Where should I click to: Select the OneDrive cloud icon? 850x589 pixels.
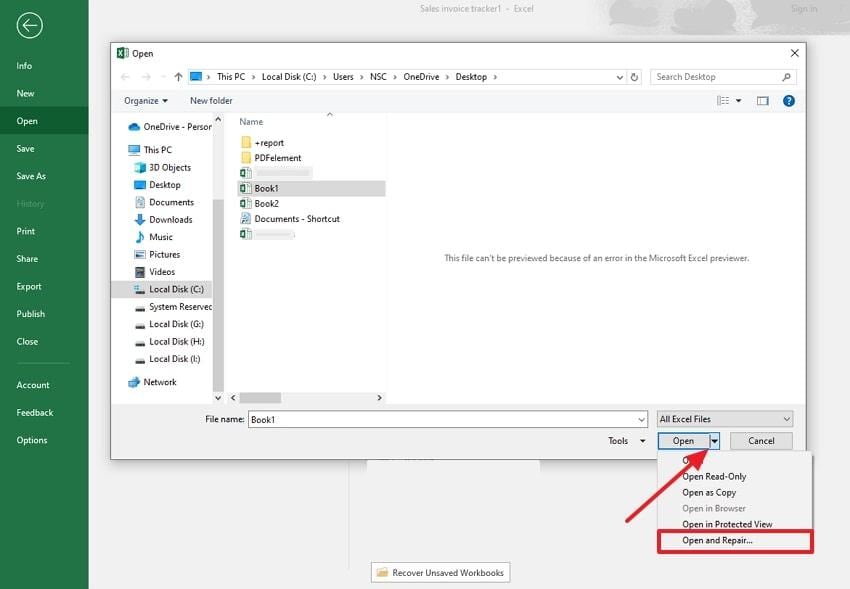pos(134,127)
